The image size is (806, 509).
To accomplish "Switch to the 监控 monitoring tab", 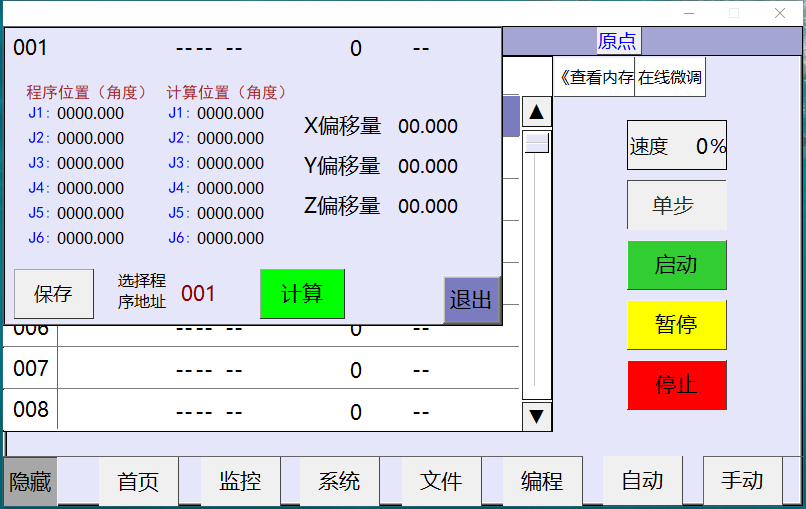I will [x=240, y=481].
